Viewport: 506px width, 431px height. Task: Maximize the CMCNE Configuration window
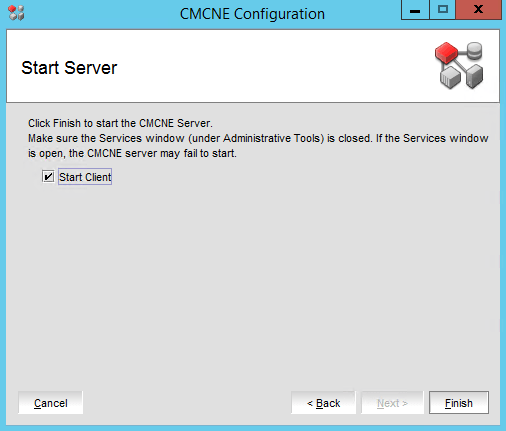tap(442, 10)
